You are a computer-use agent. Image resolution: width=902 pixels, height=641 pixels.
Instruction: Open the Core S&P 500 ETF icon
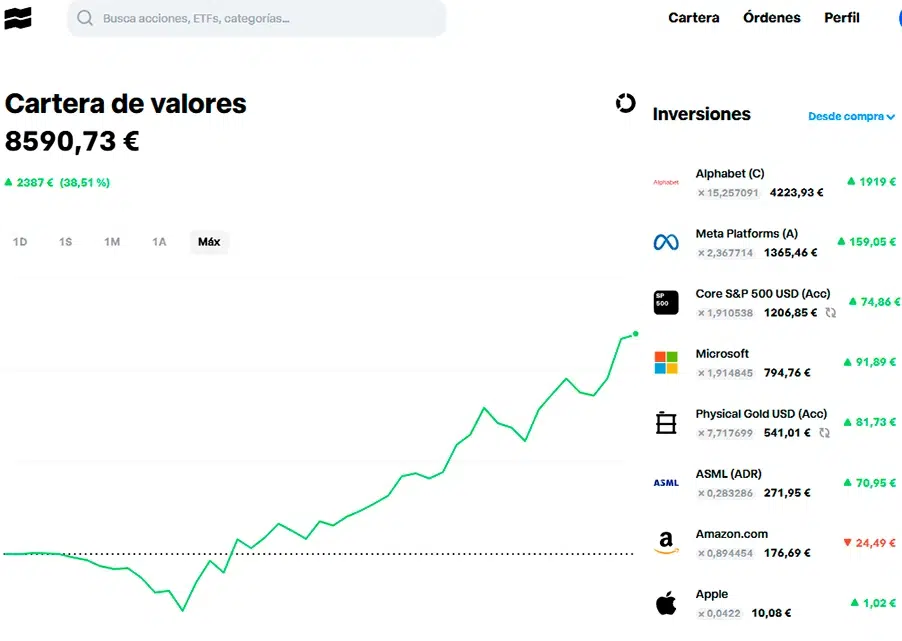[665, 302]
